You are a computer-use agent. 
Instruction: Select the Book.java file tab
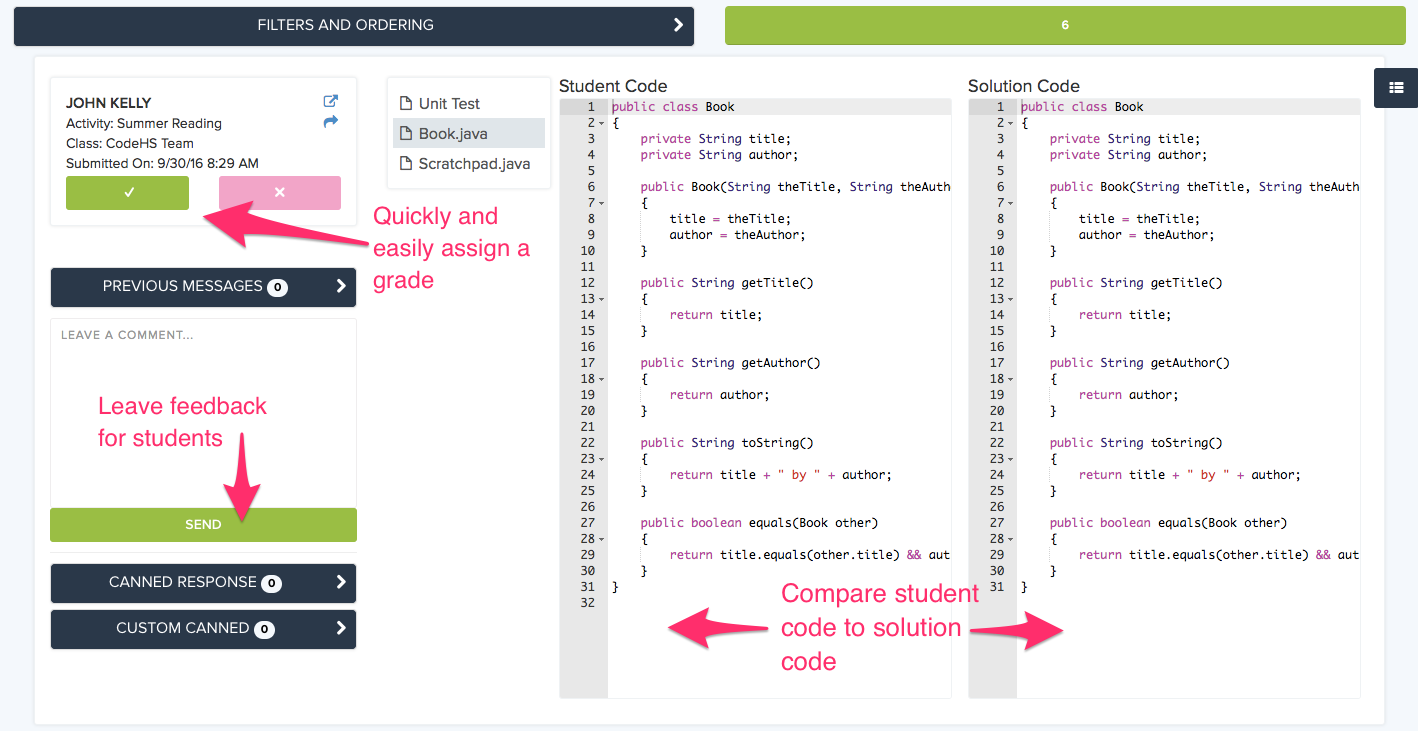coord(469,133)
